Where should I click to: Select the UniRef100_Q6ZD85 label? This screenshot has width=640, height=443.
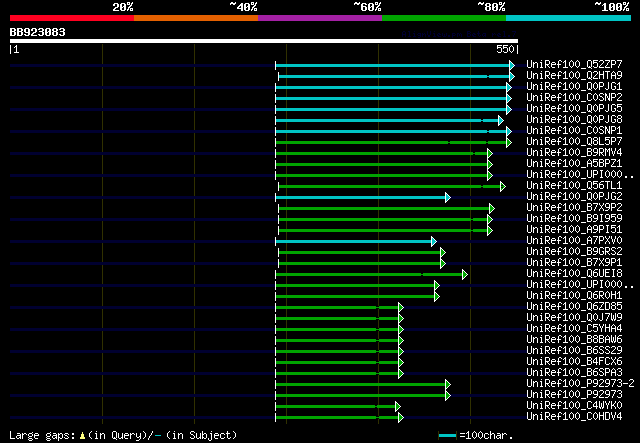coord(574,307)
